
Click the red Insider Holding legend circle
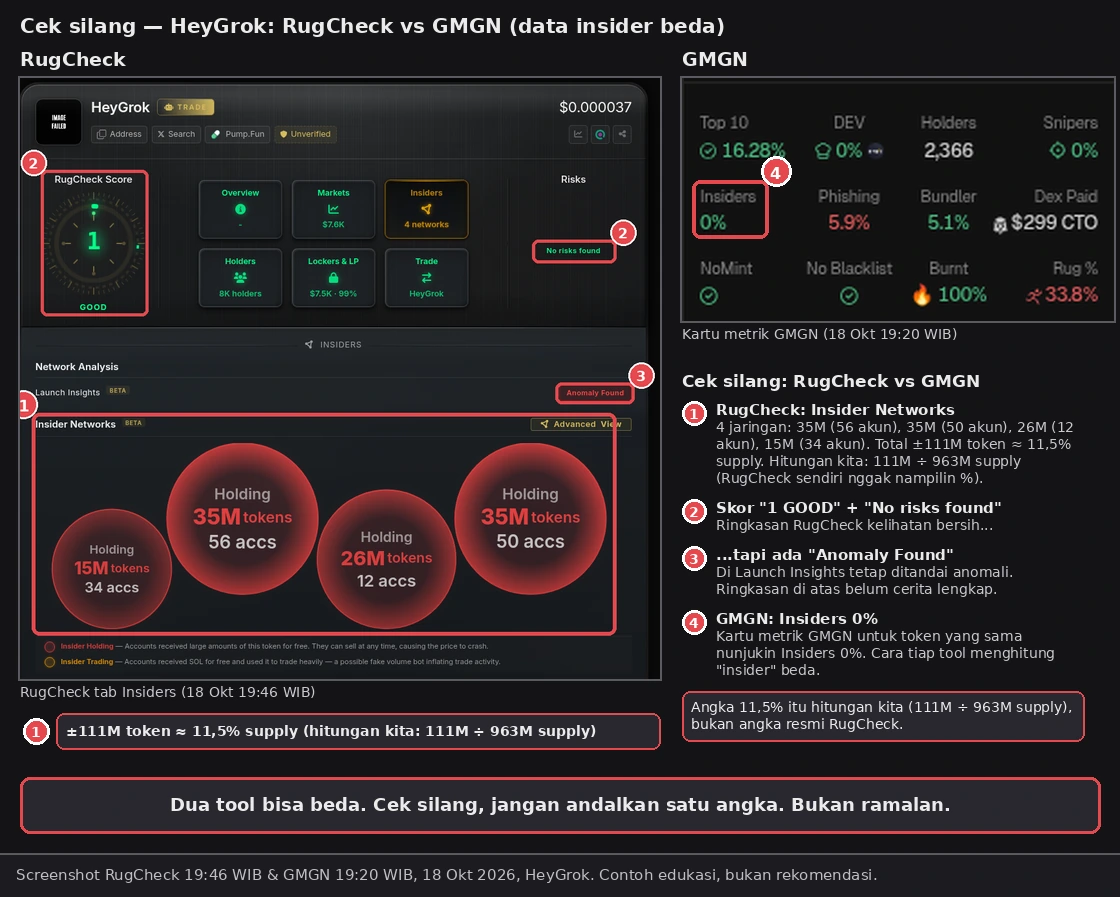click(50, 646)
